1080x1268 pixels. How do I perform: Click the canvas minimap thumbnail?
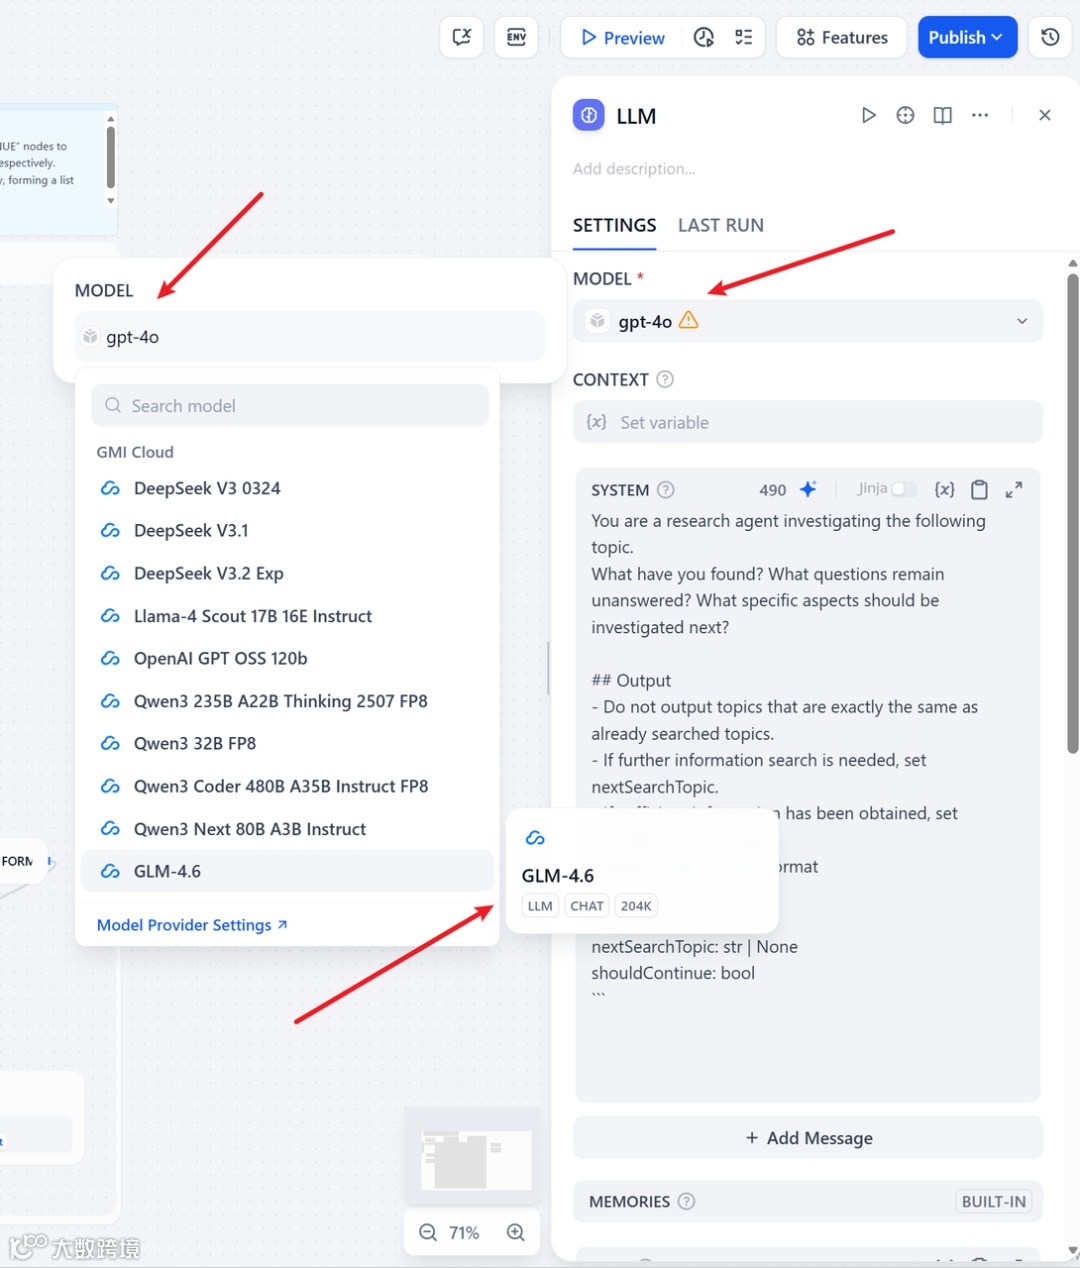click(x=472, y=1157)
